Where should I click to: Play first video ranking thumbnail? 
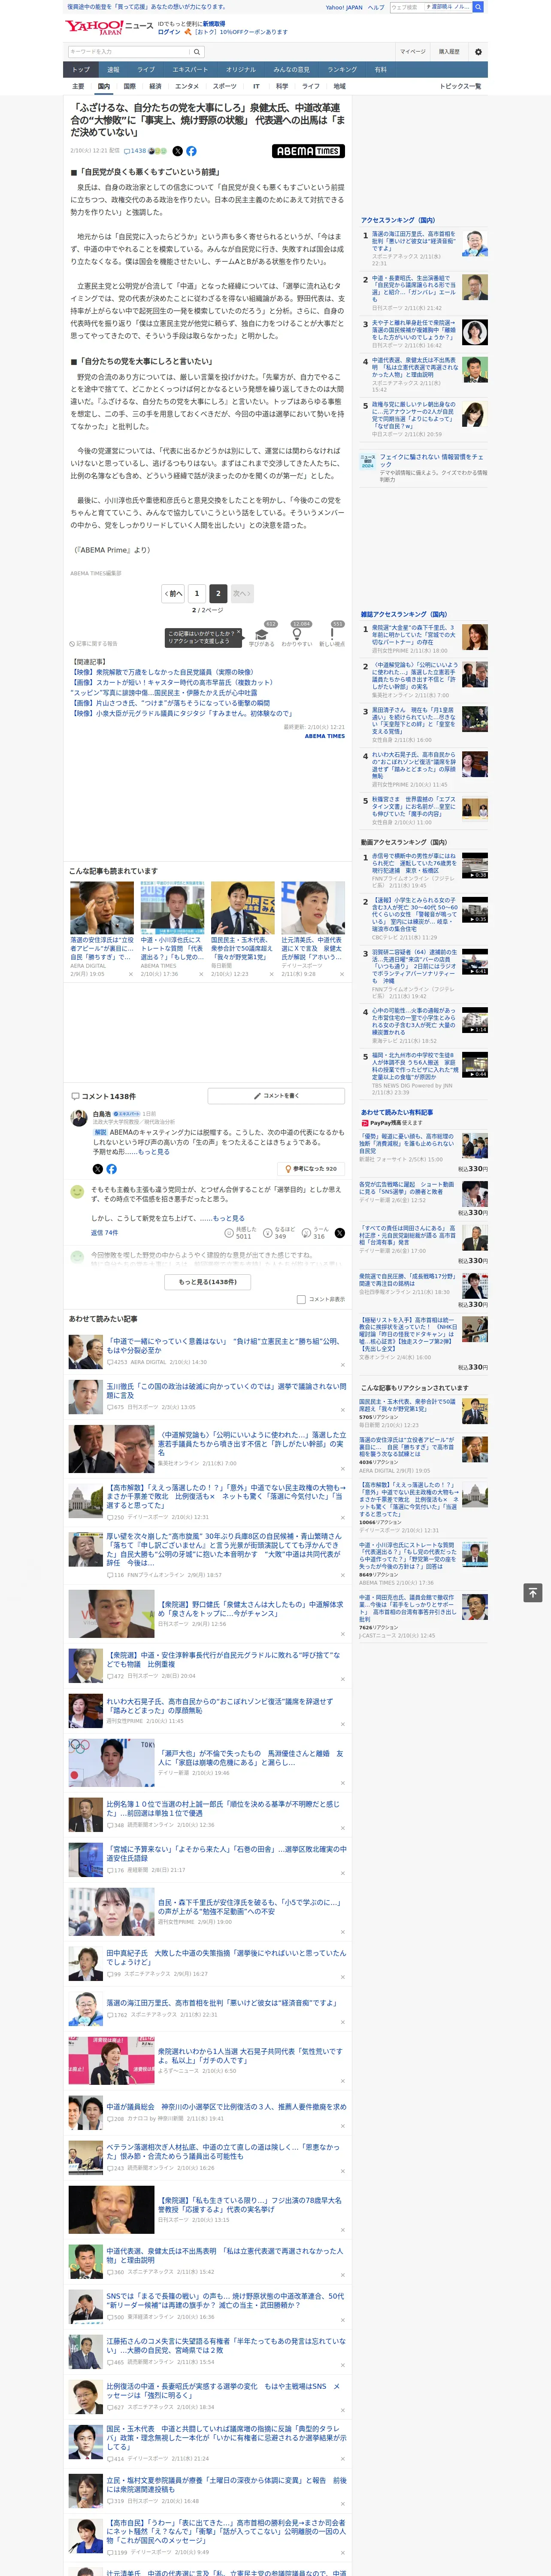[x=475, y=865]
